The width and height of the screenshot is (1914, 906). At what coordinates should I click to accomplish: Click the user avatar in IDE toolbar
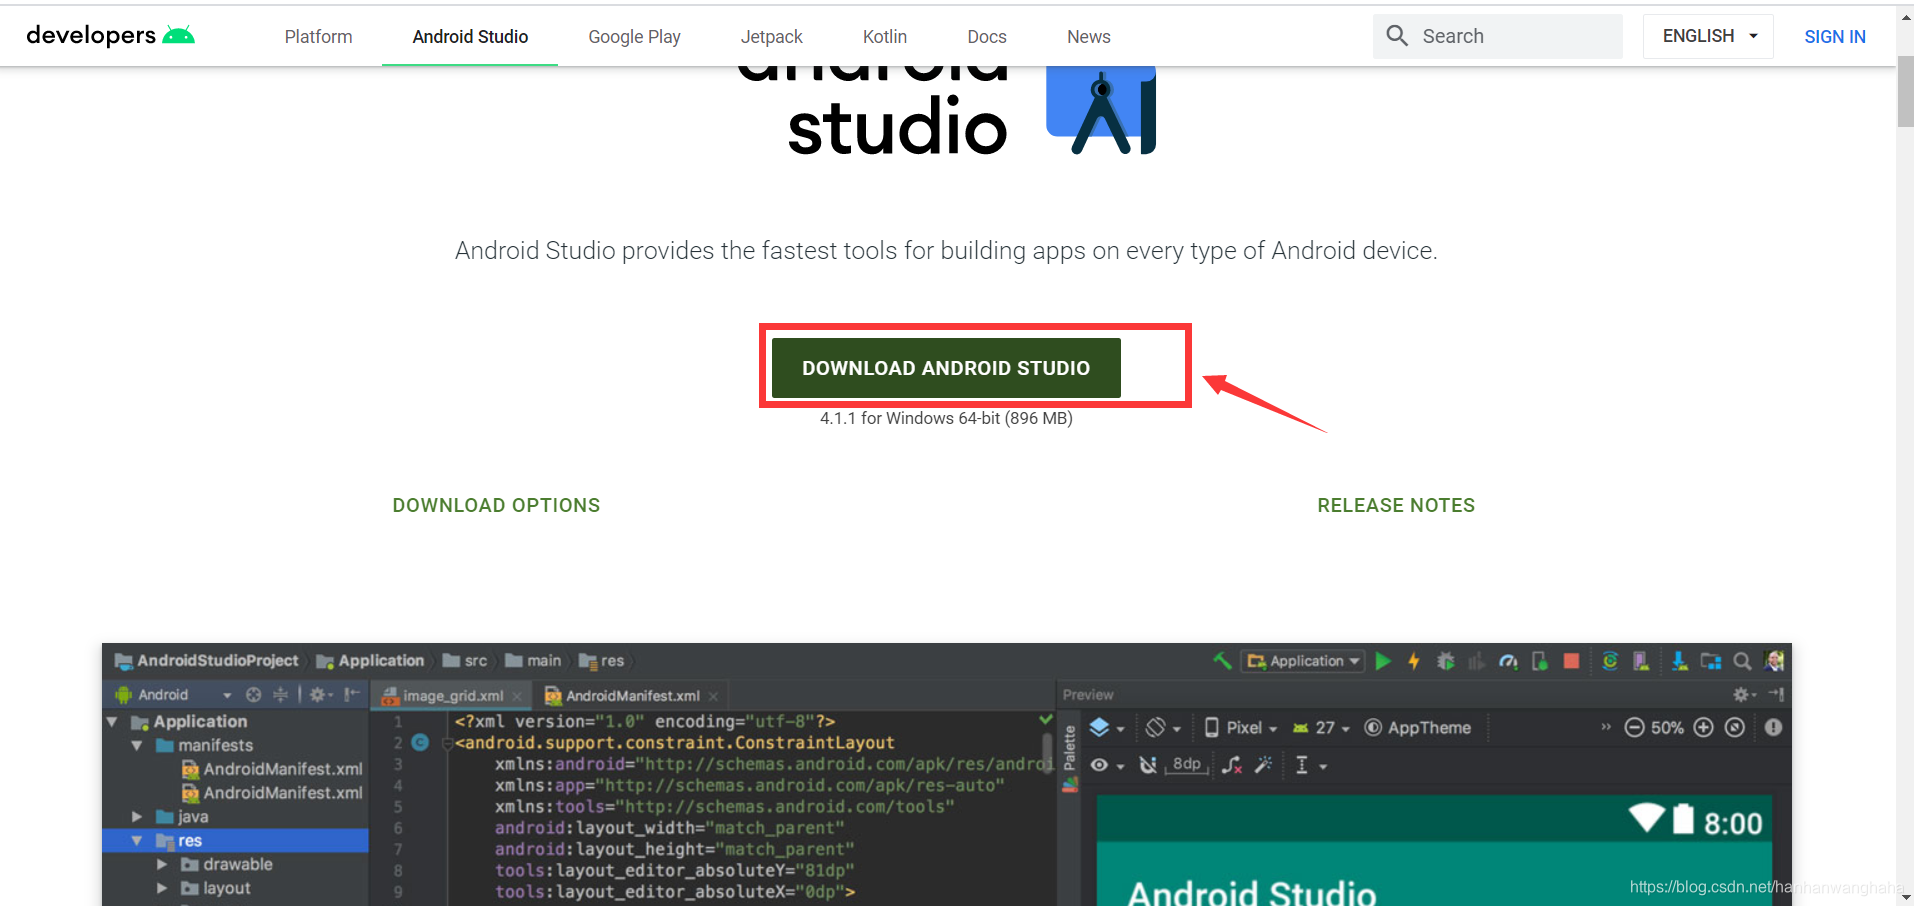pyautogui.click(x=1775, y=660)
